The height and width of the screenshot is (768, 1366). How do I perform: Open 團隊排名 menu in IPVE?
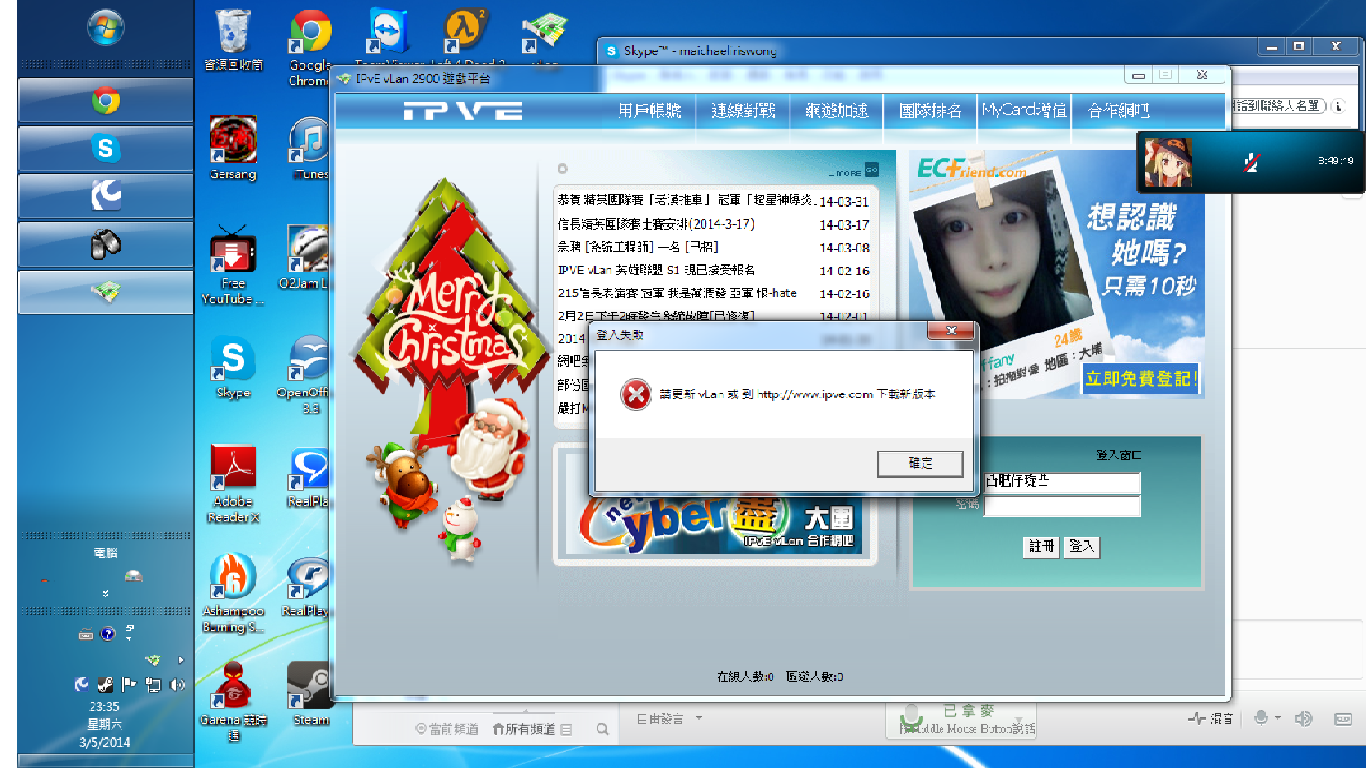coord(930,111)
